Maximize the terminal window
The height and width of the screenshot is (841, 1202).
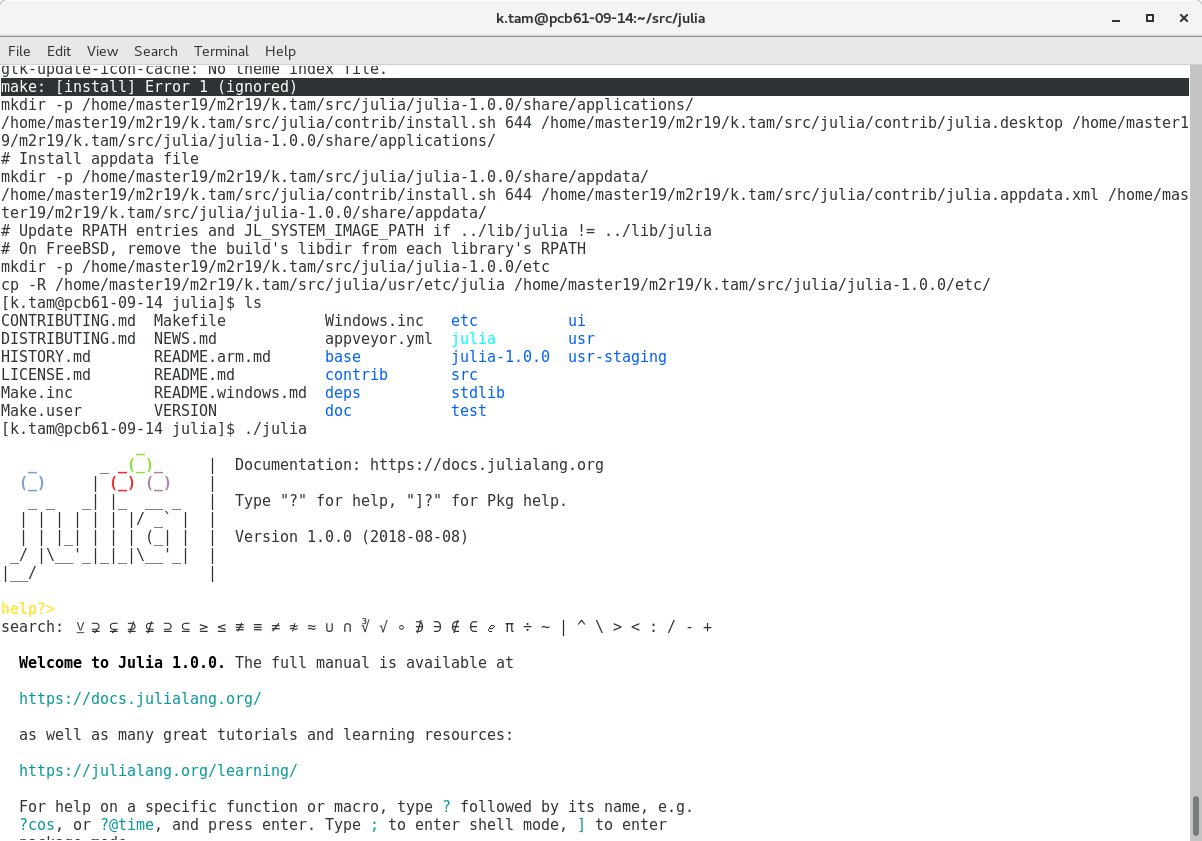pyautogui.click(x=1150, y=18)
